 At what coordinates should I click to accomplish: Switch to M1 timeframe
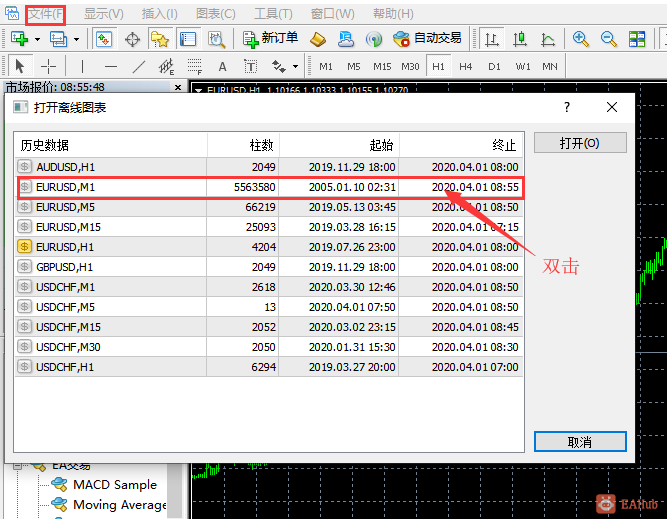[325, 67]
